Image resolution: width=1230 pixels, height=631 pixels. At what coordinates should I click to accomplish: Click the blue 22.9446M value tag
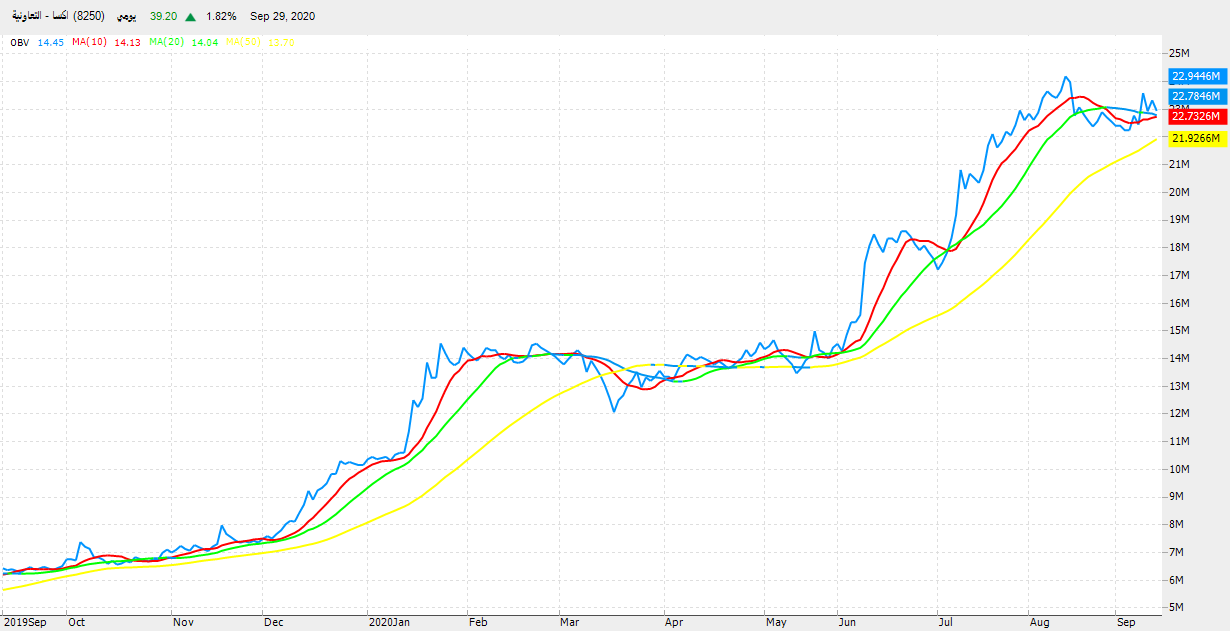pyautogui.click(x=1196, y=76)
